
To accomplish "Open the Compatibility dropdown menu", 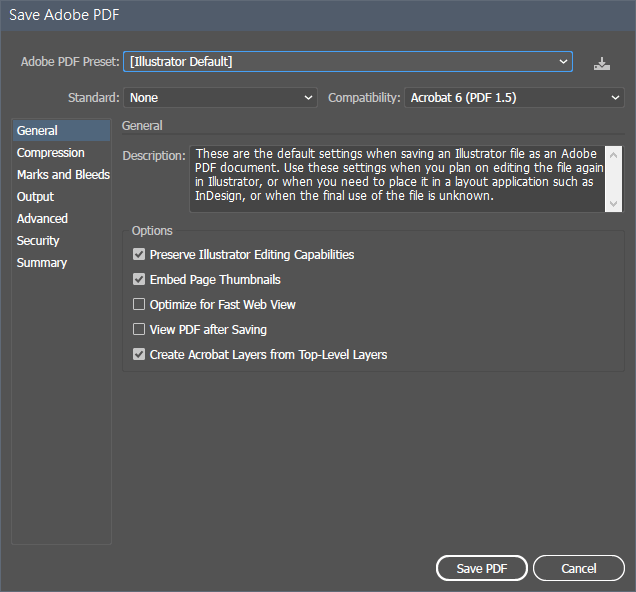I will (514, 98).
